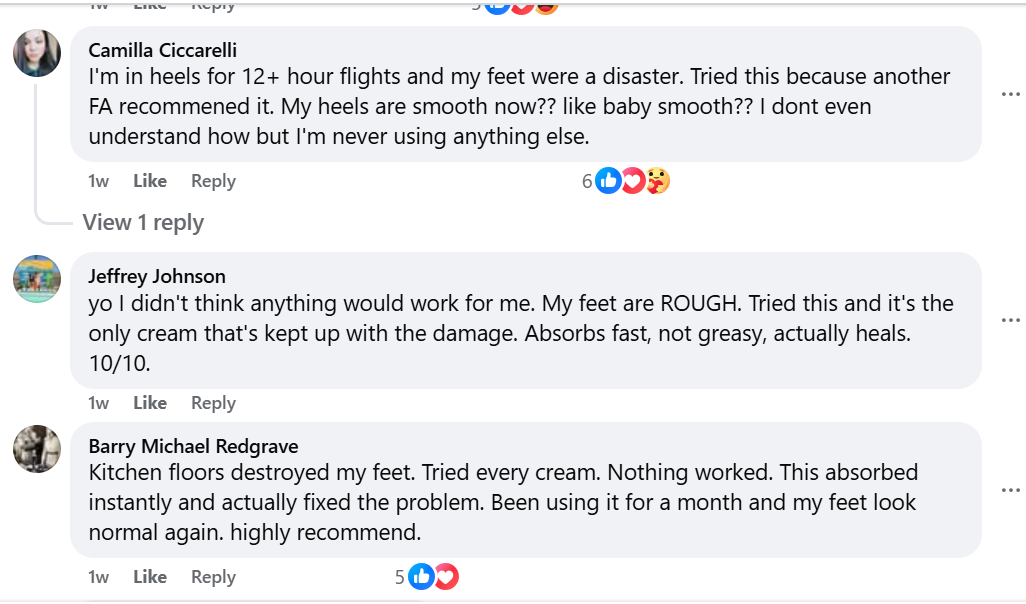Open Jeffrey Johnson's profile name link
The width and height of the screenshot is (1026, 604).
[x=157, y=276]
